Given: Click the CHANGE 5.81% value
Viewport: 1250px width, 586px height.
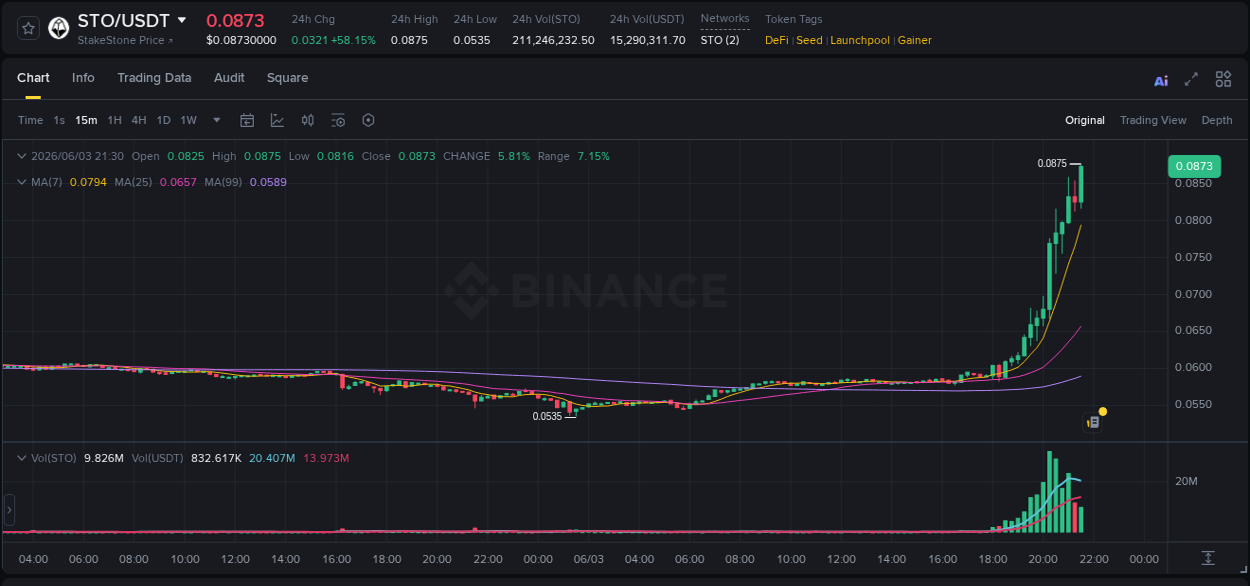Looking at the screenshot, I should tap(514, 156).
